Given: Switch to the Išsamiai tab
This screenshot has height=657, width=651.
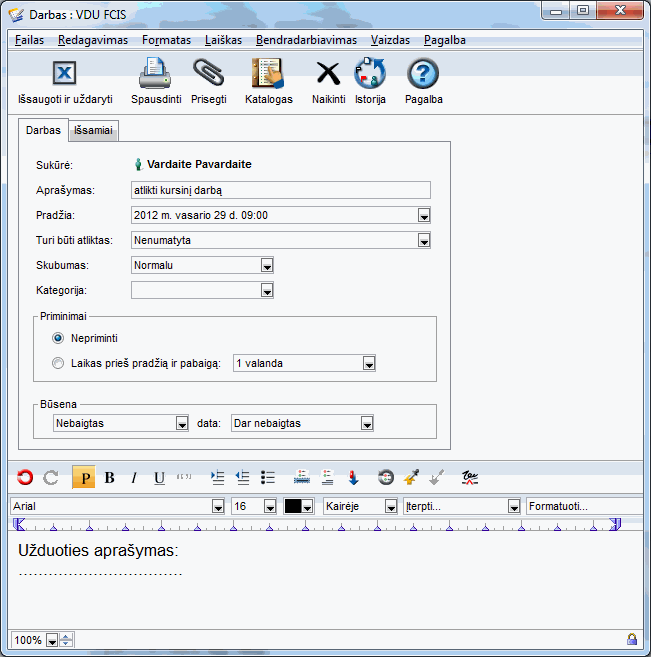Looking at the screenshot, I should (x=93, y=131).
